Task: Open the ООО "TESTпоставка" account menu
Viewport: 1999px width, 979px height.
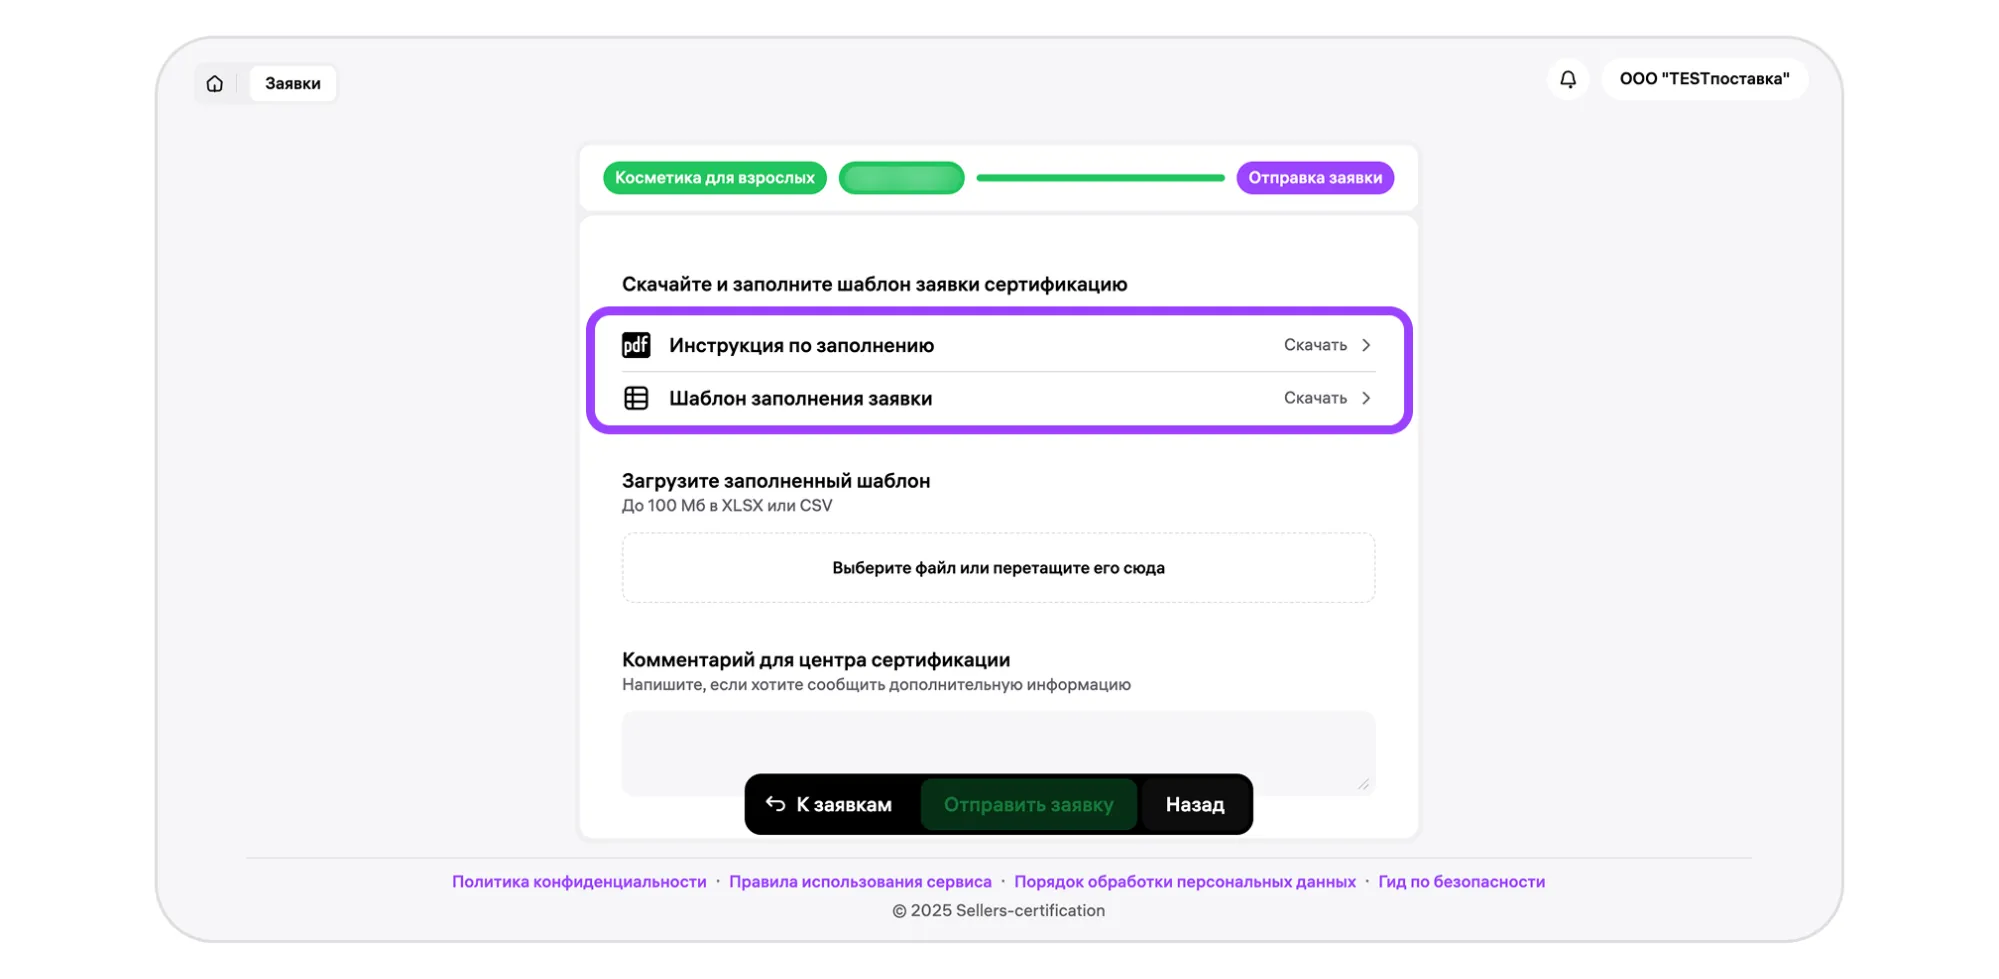Action: pos(1704,79)
